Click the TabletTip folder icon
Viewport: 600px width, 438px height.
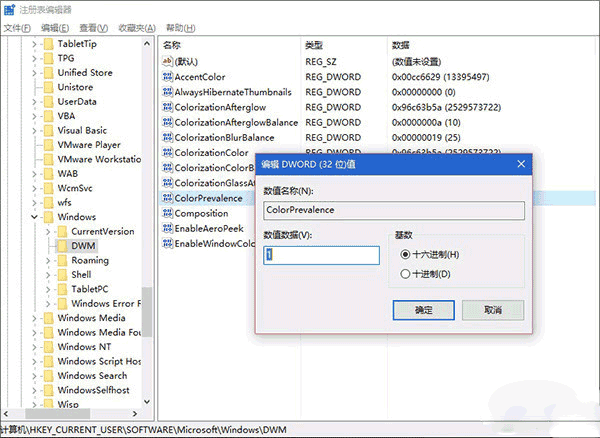pyautogui.click(x=49, y=44)
